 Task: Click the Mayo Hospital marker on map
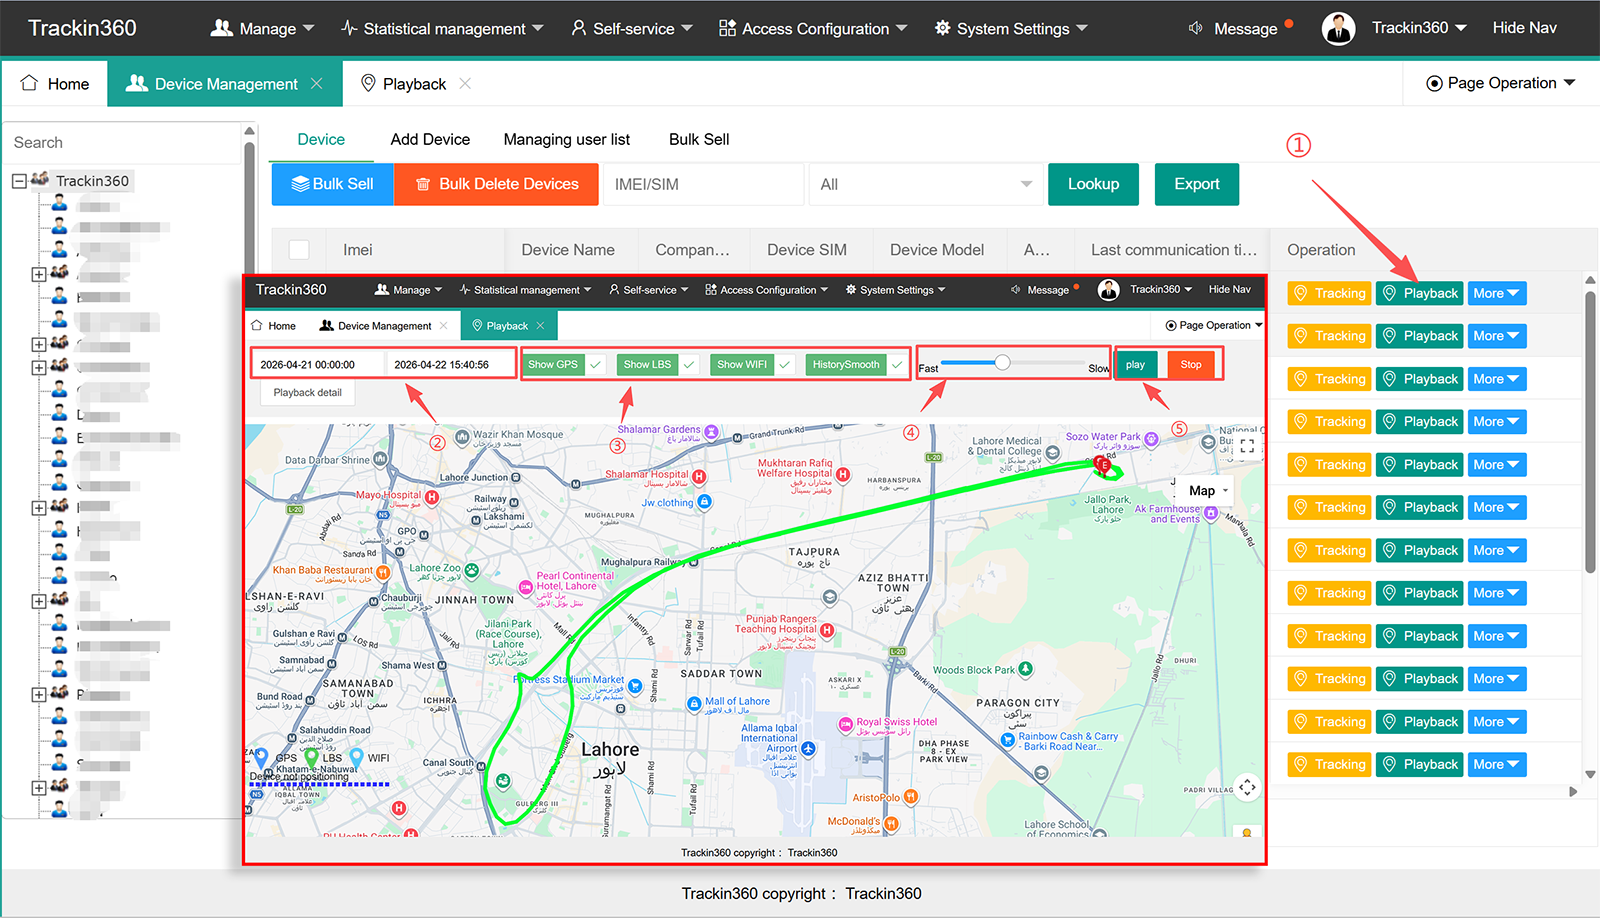tap(432, 496)
